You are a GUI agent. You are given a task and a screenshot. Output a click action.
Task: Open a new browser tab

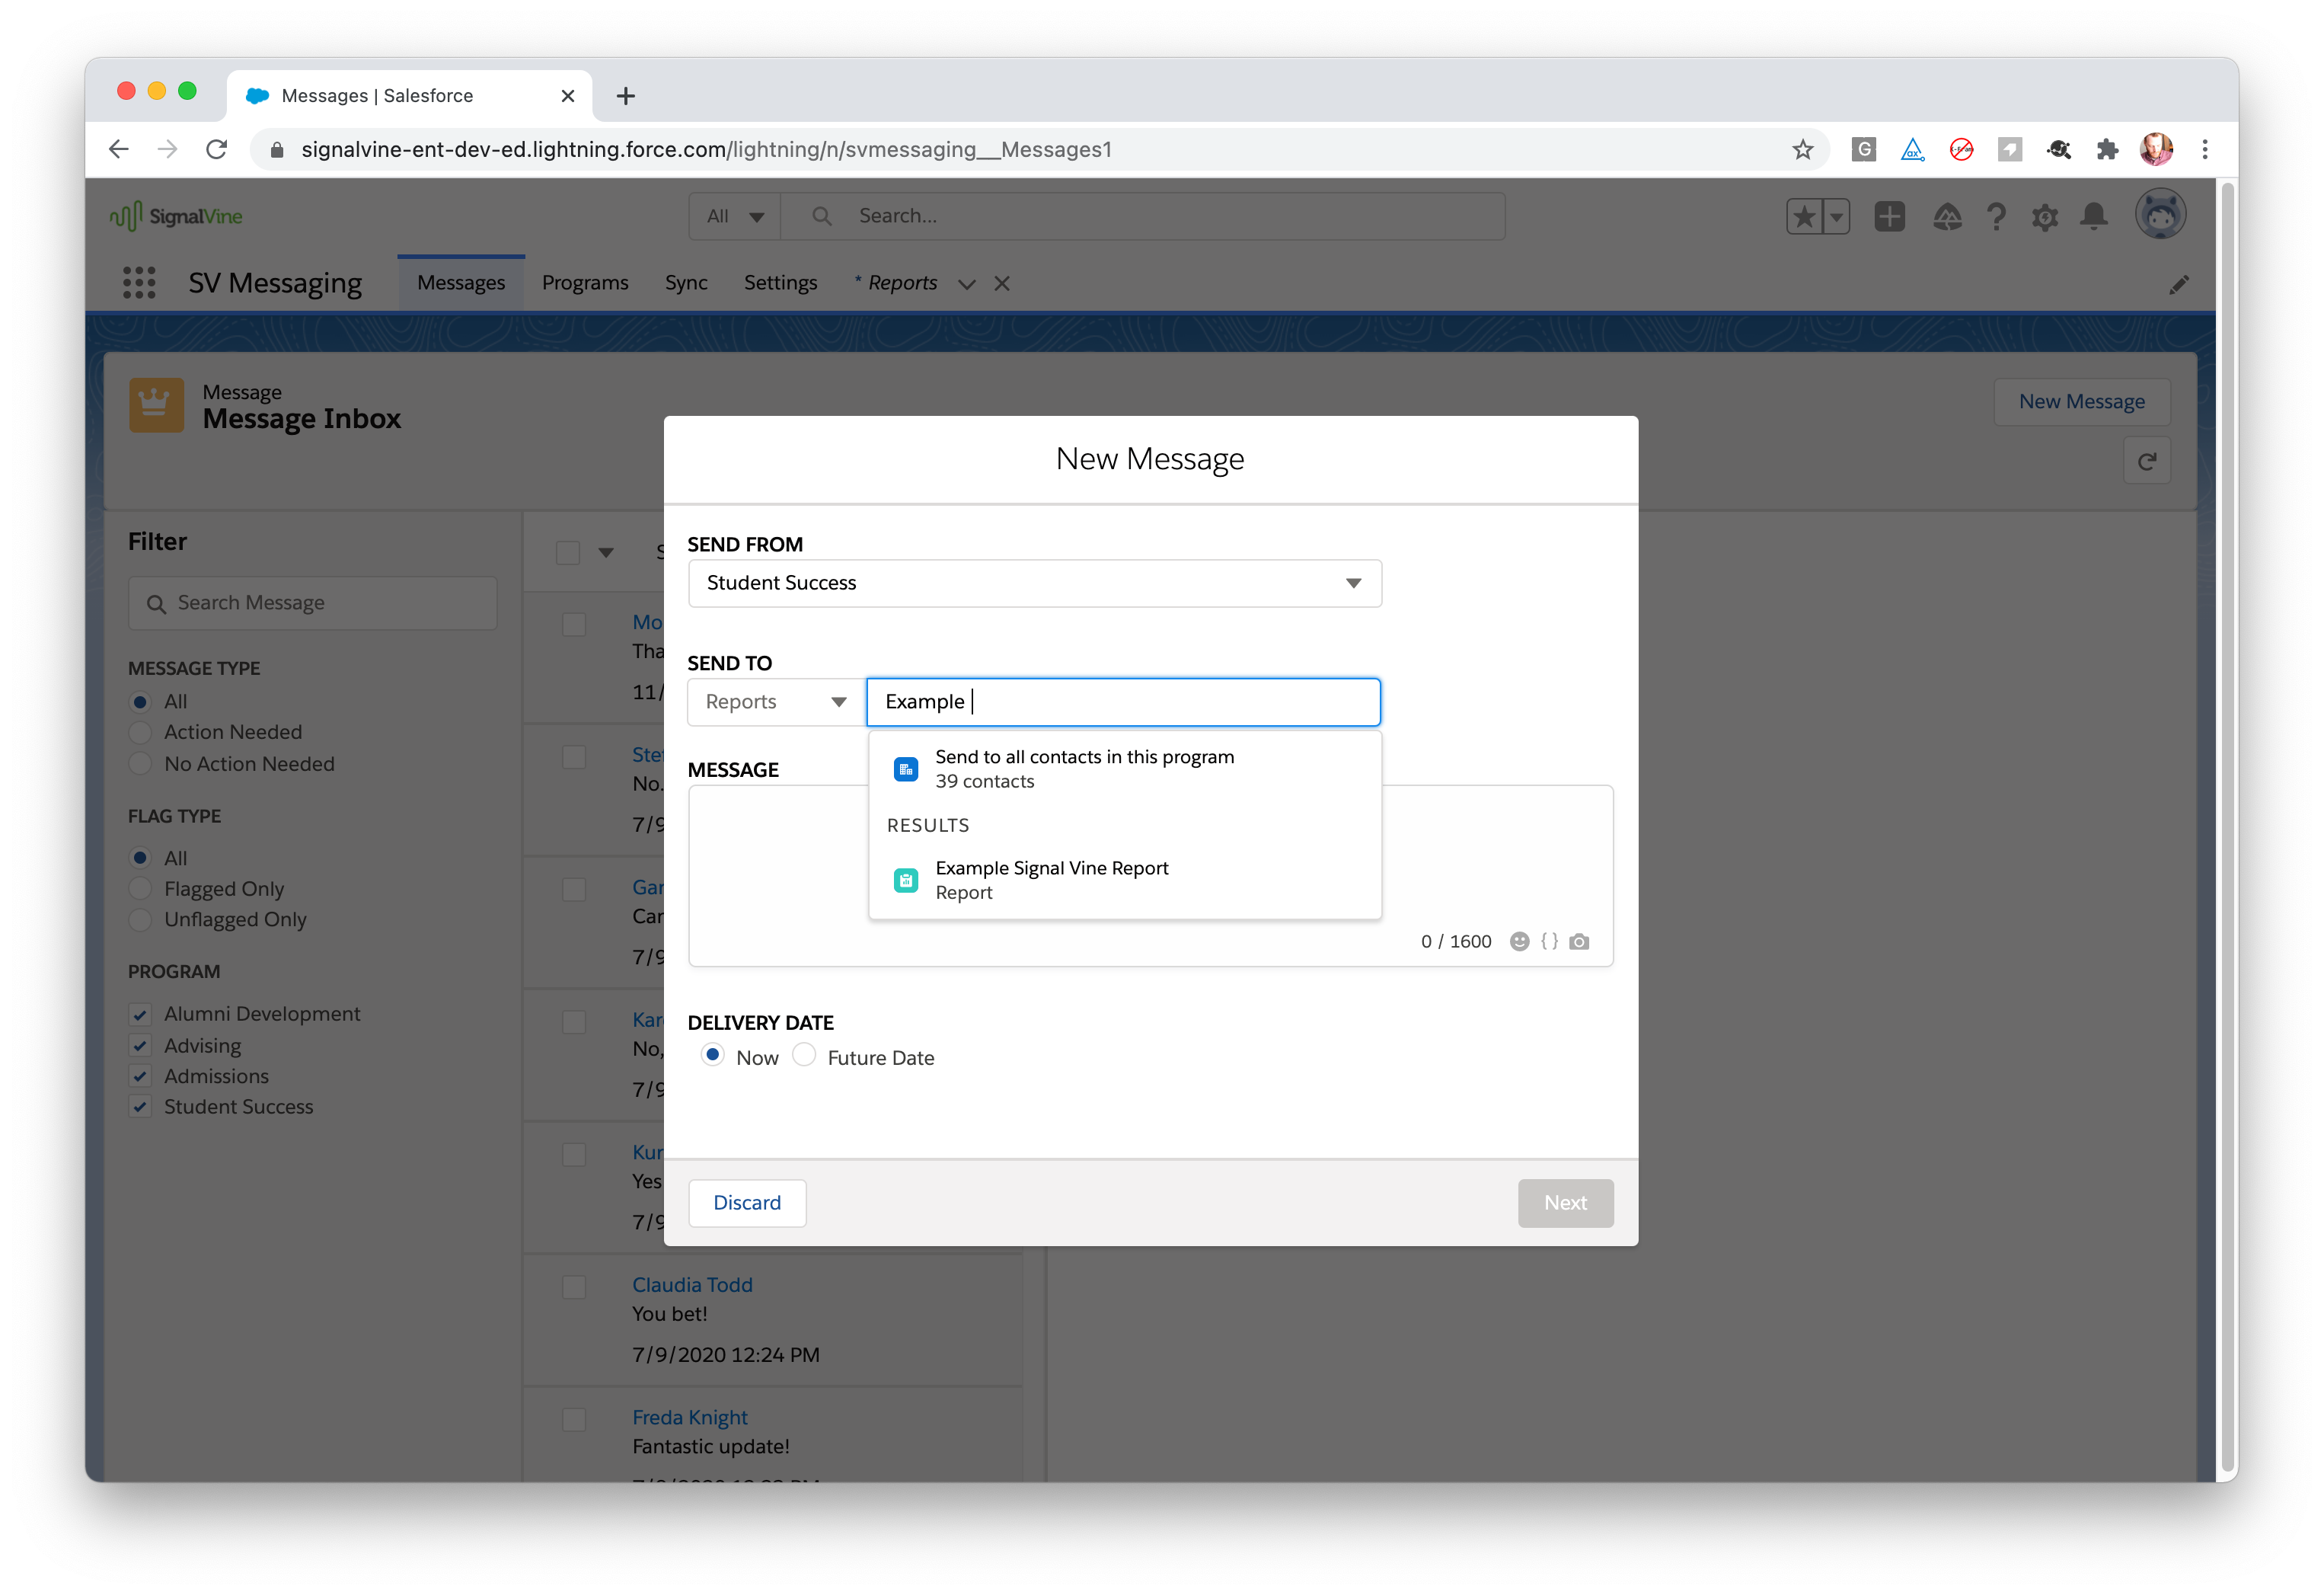tap(626, 95)
